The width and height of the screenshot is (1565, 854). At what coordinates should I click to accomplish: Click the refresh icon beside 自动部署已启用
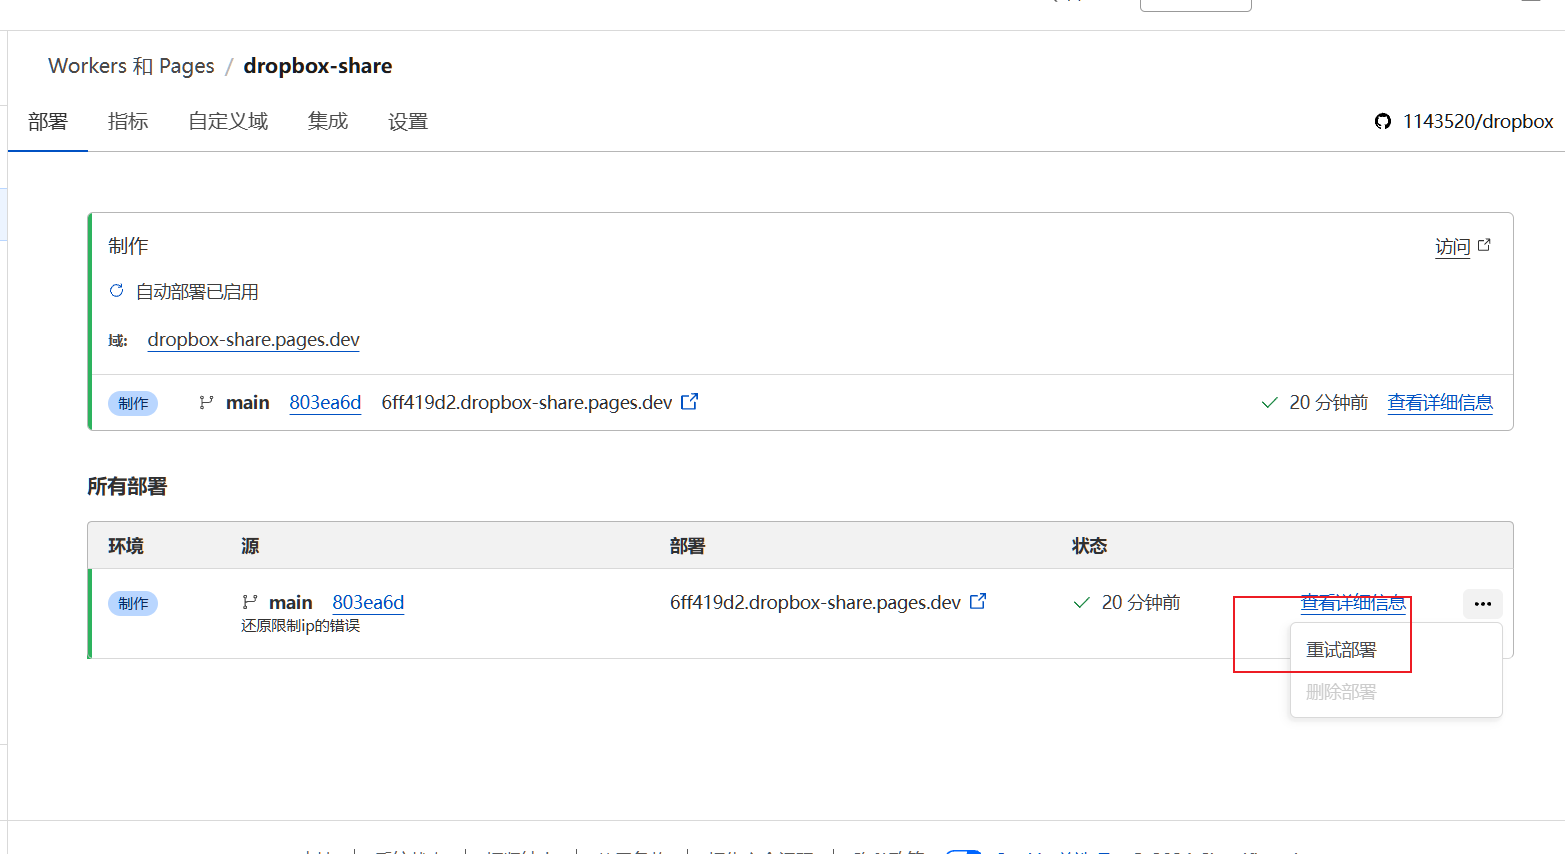116,291
